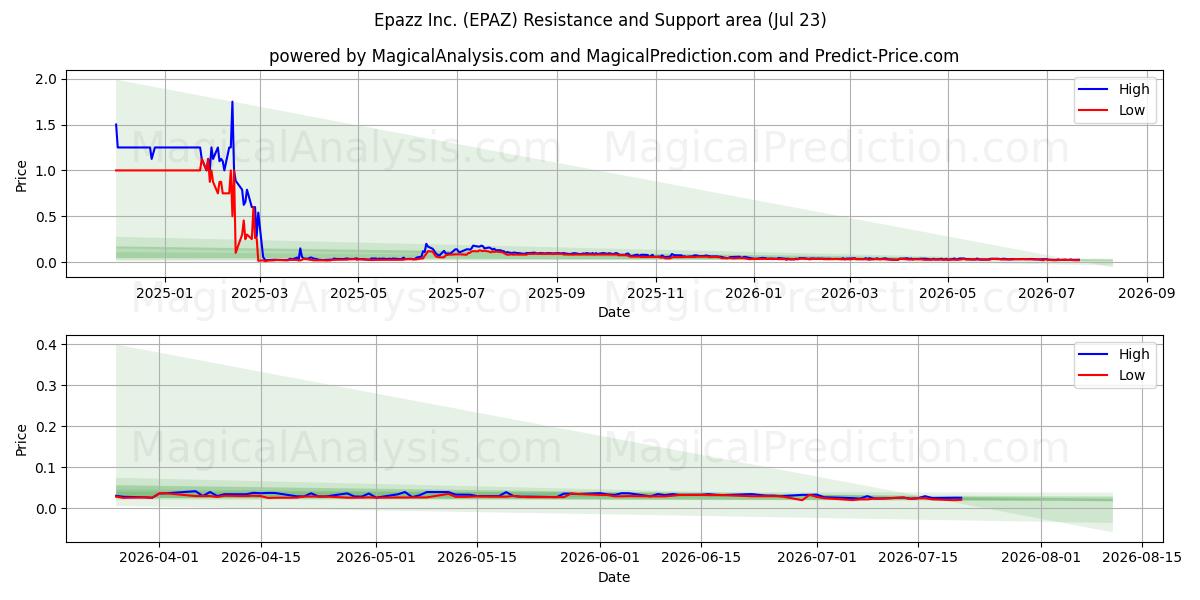Click the '2026-06-15' x-axis label in the bottom chart
The width and height of the screenshot is (1200, 600).
coord(703,558)
